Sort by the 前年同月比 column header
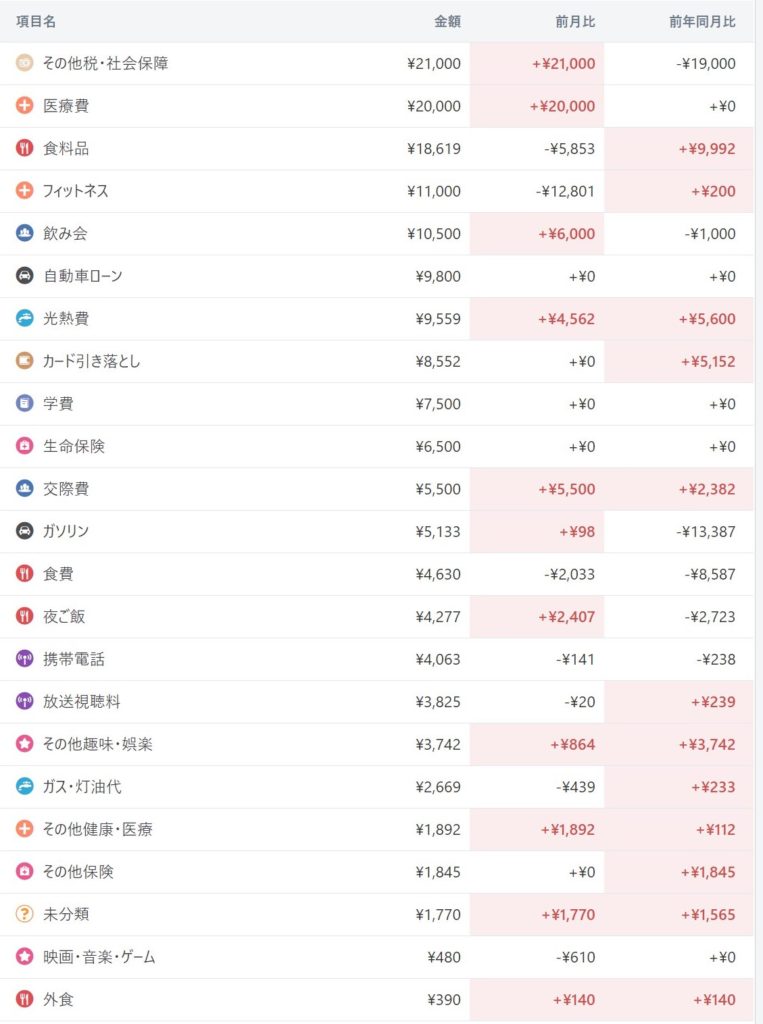 702,21
